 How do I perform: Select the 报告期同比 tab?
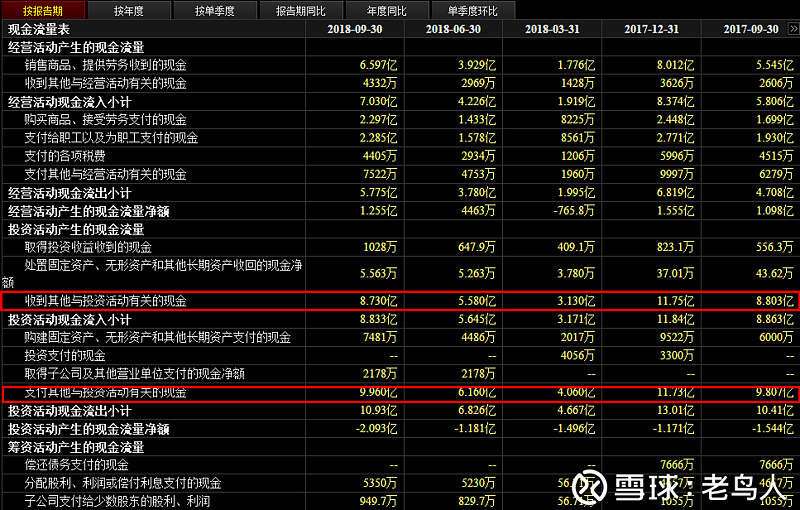[x=301, y=10]
